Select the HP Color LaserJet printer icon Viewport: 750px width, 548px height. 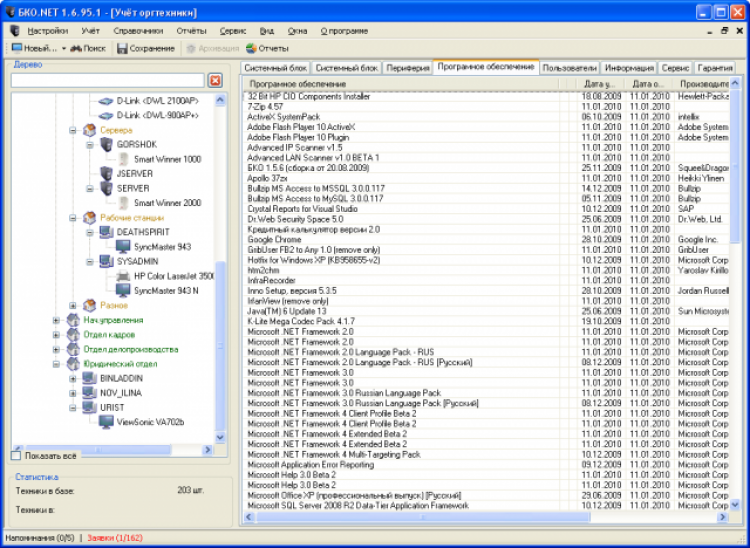[123, 276]
